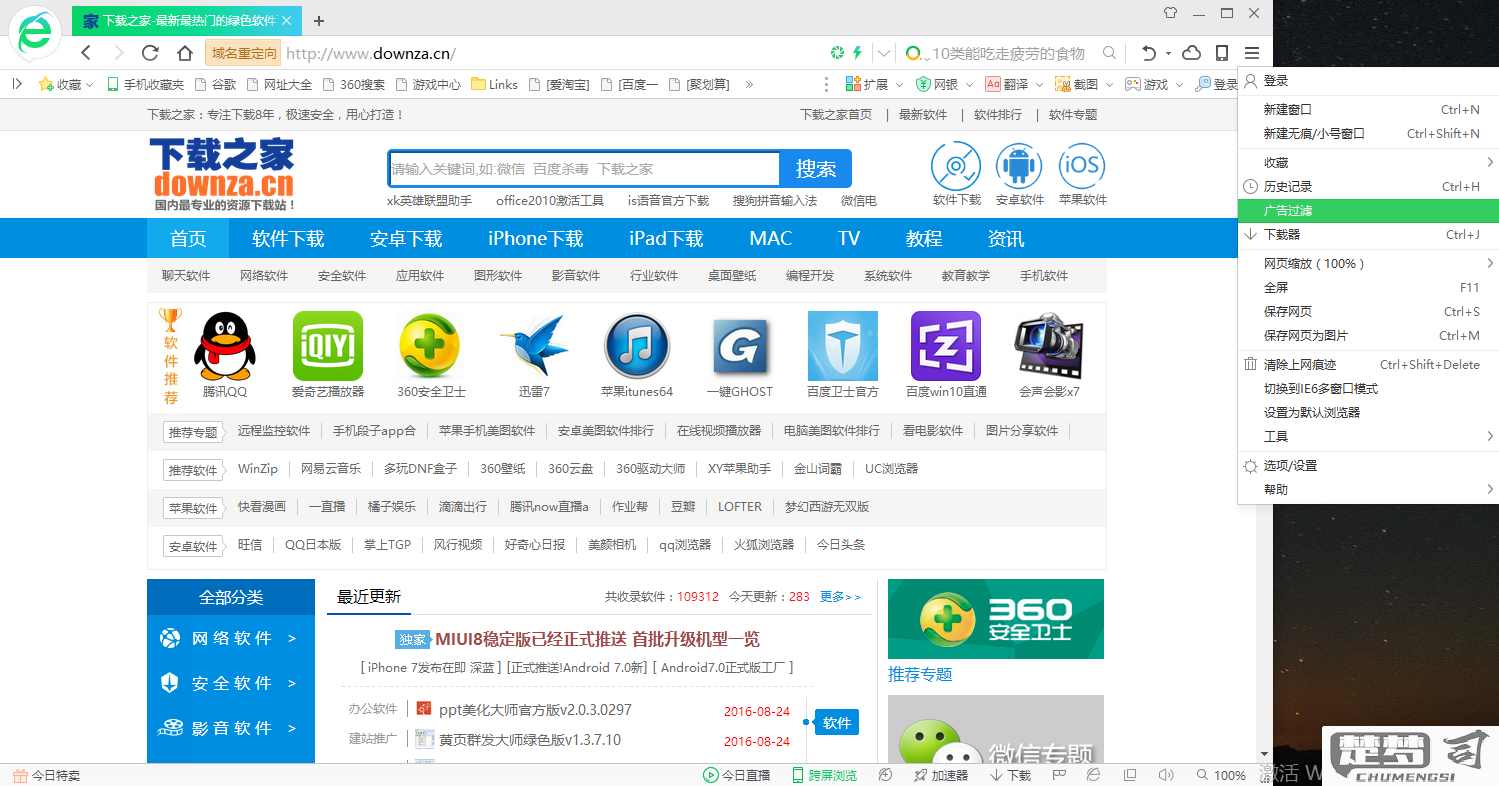Choose 保存网页为图片 menu item

pyautogui.click(x=1368, y=336)
